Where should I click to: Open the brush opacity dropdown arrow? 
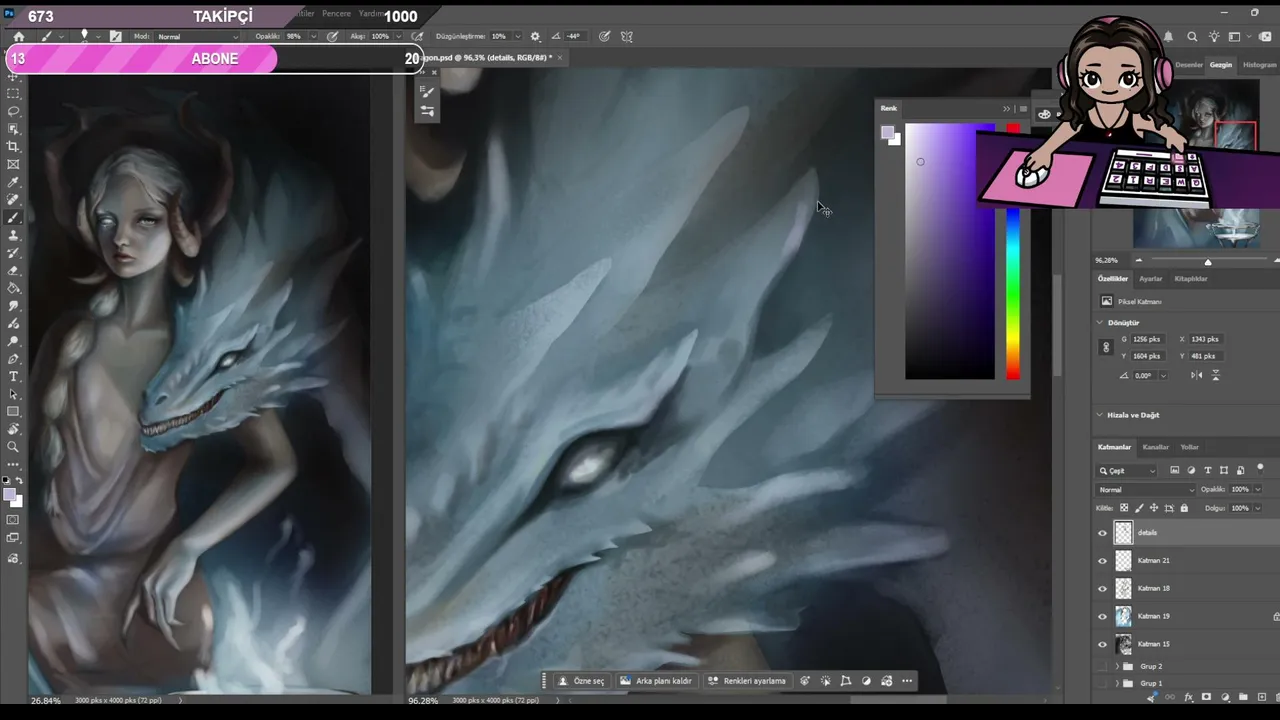[313, 37]
